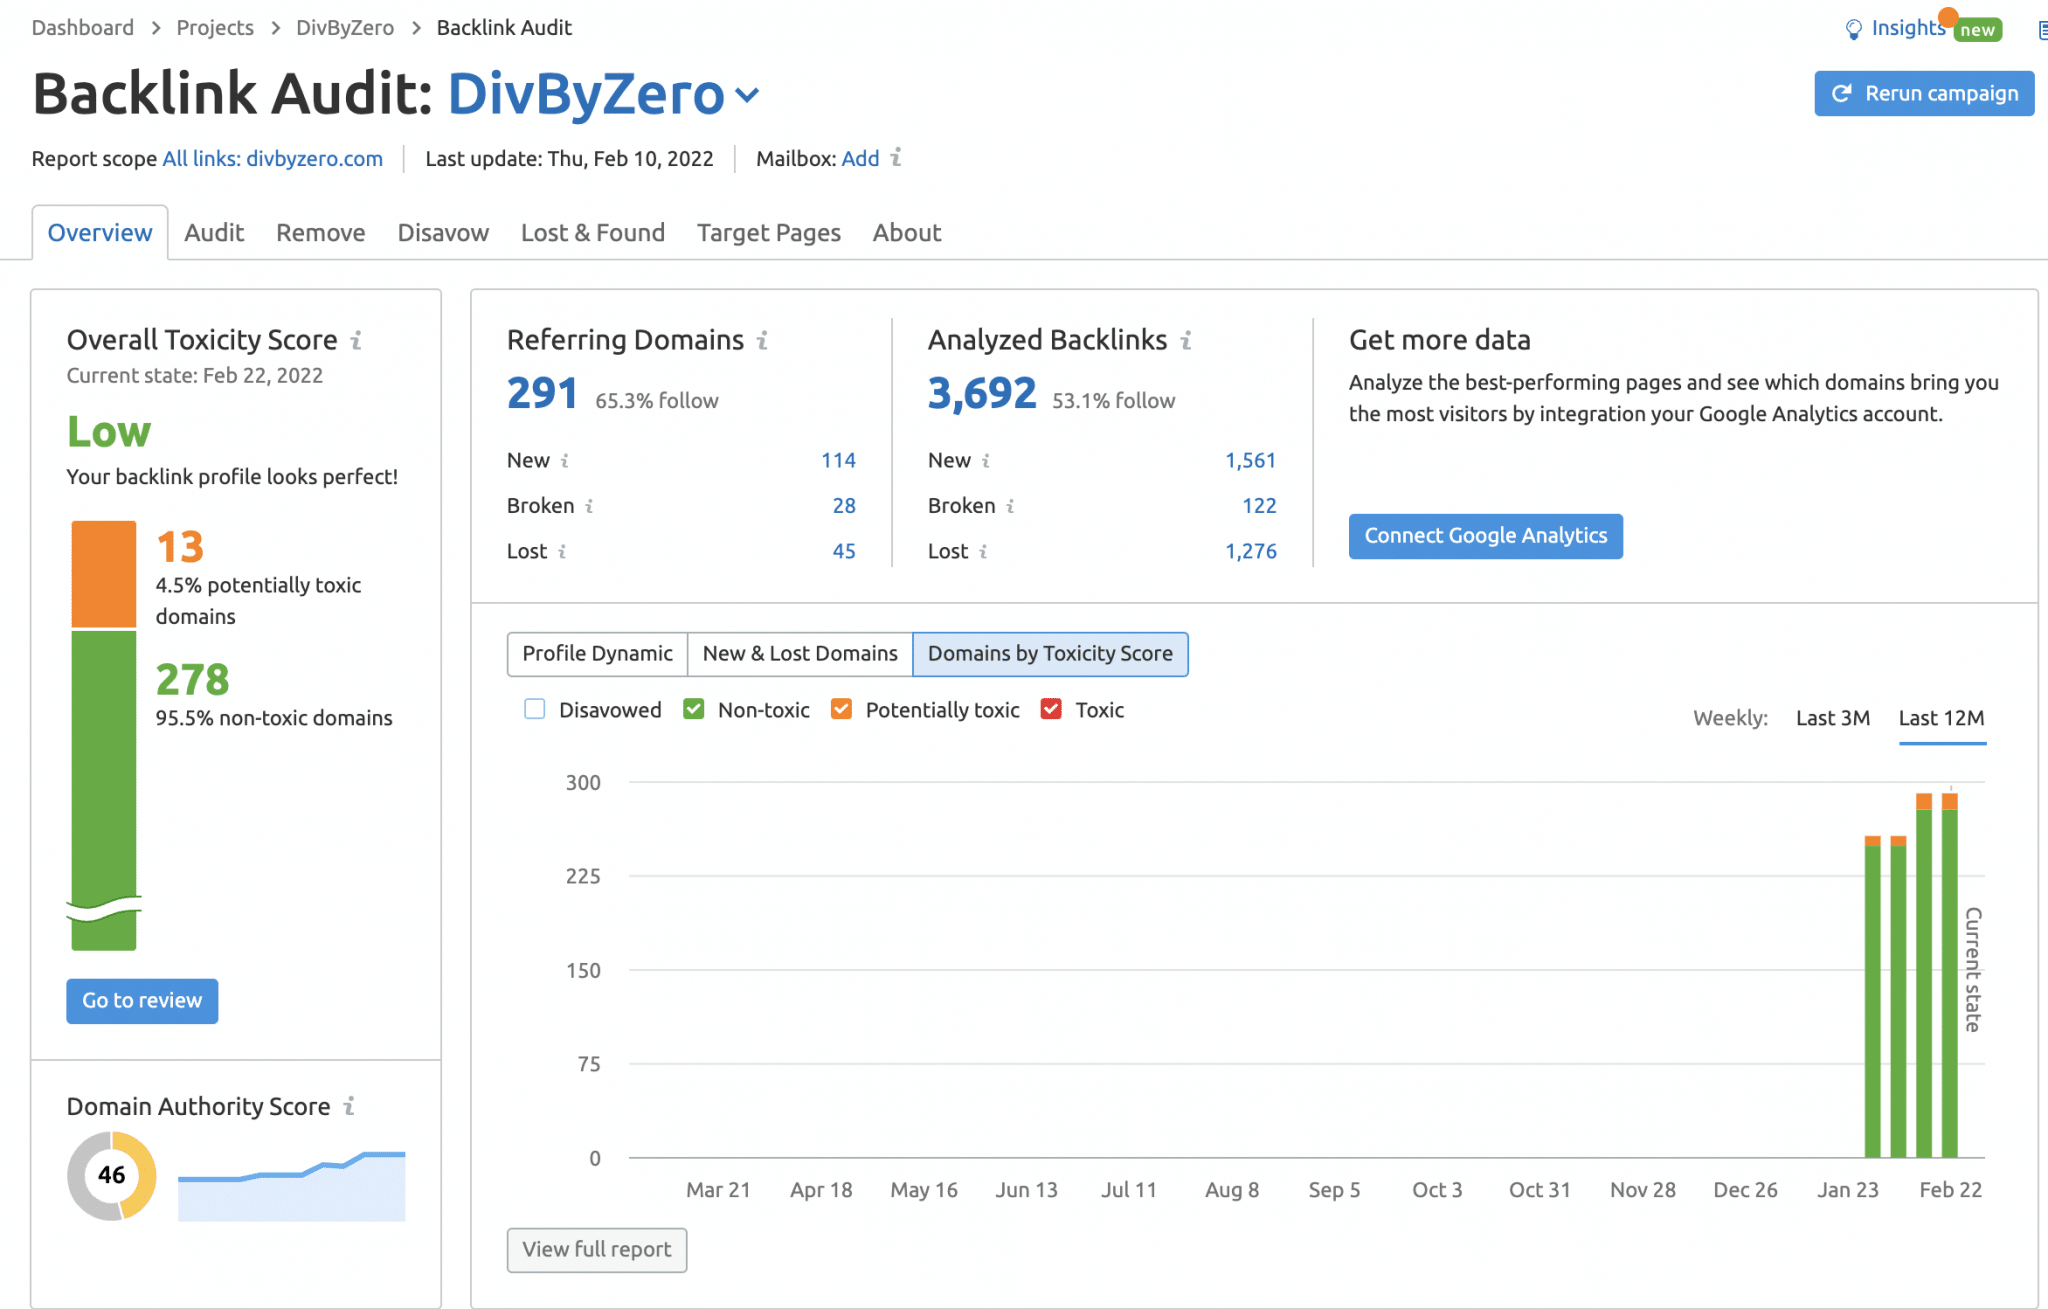Switch to the Overview tab
Viewport: 2048px width, 1309px height.
tap(100, 232)
